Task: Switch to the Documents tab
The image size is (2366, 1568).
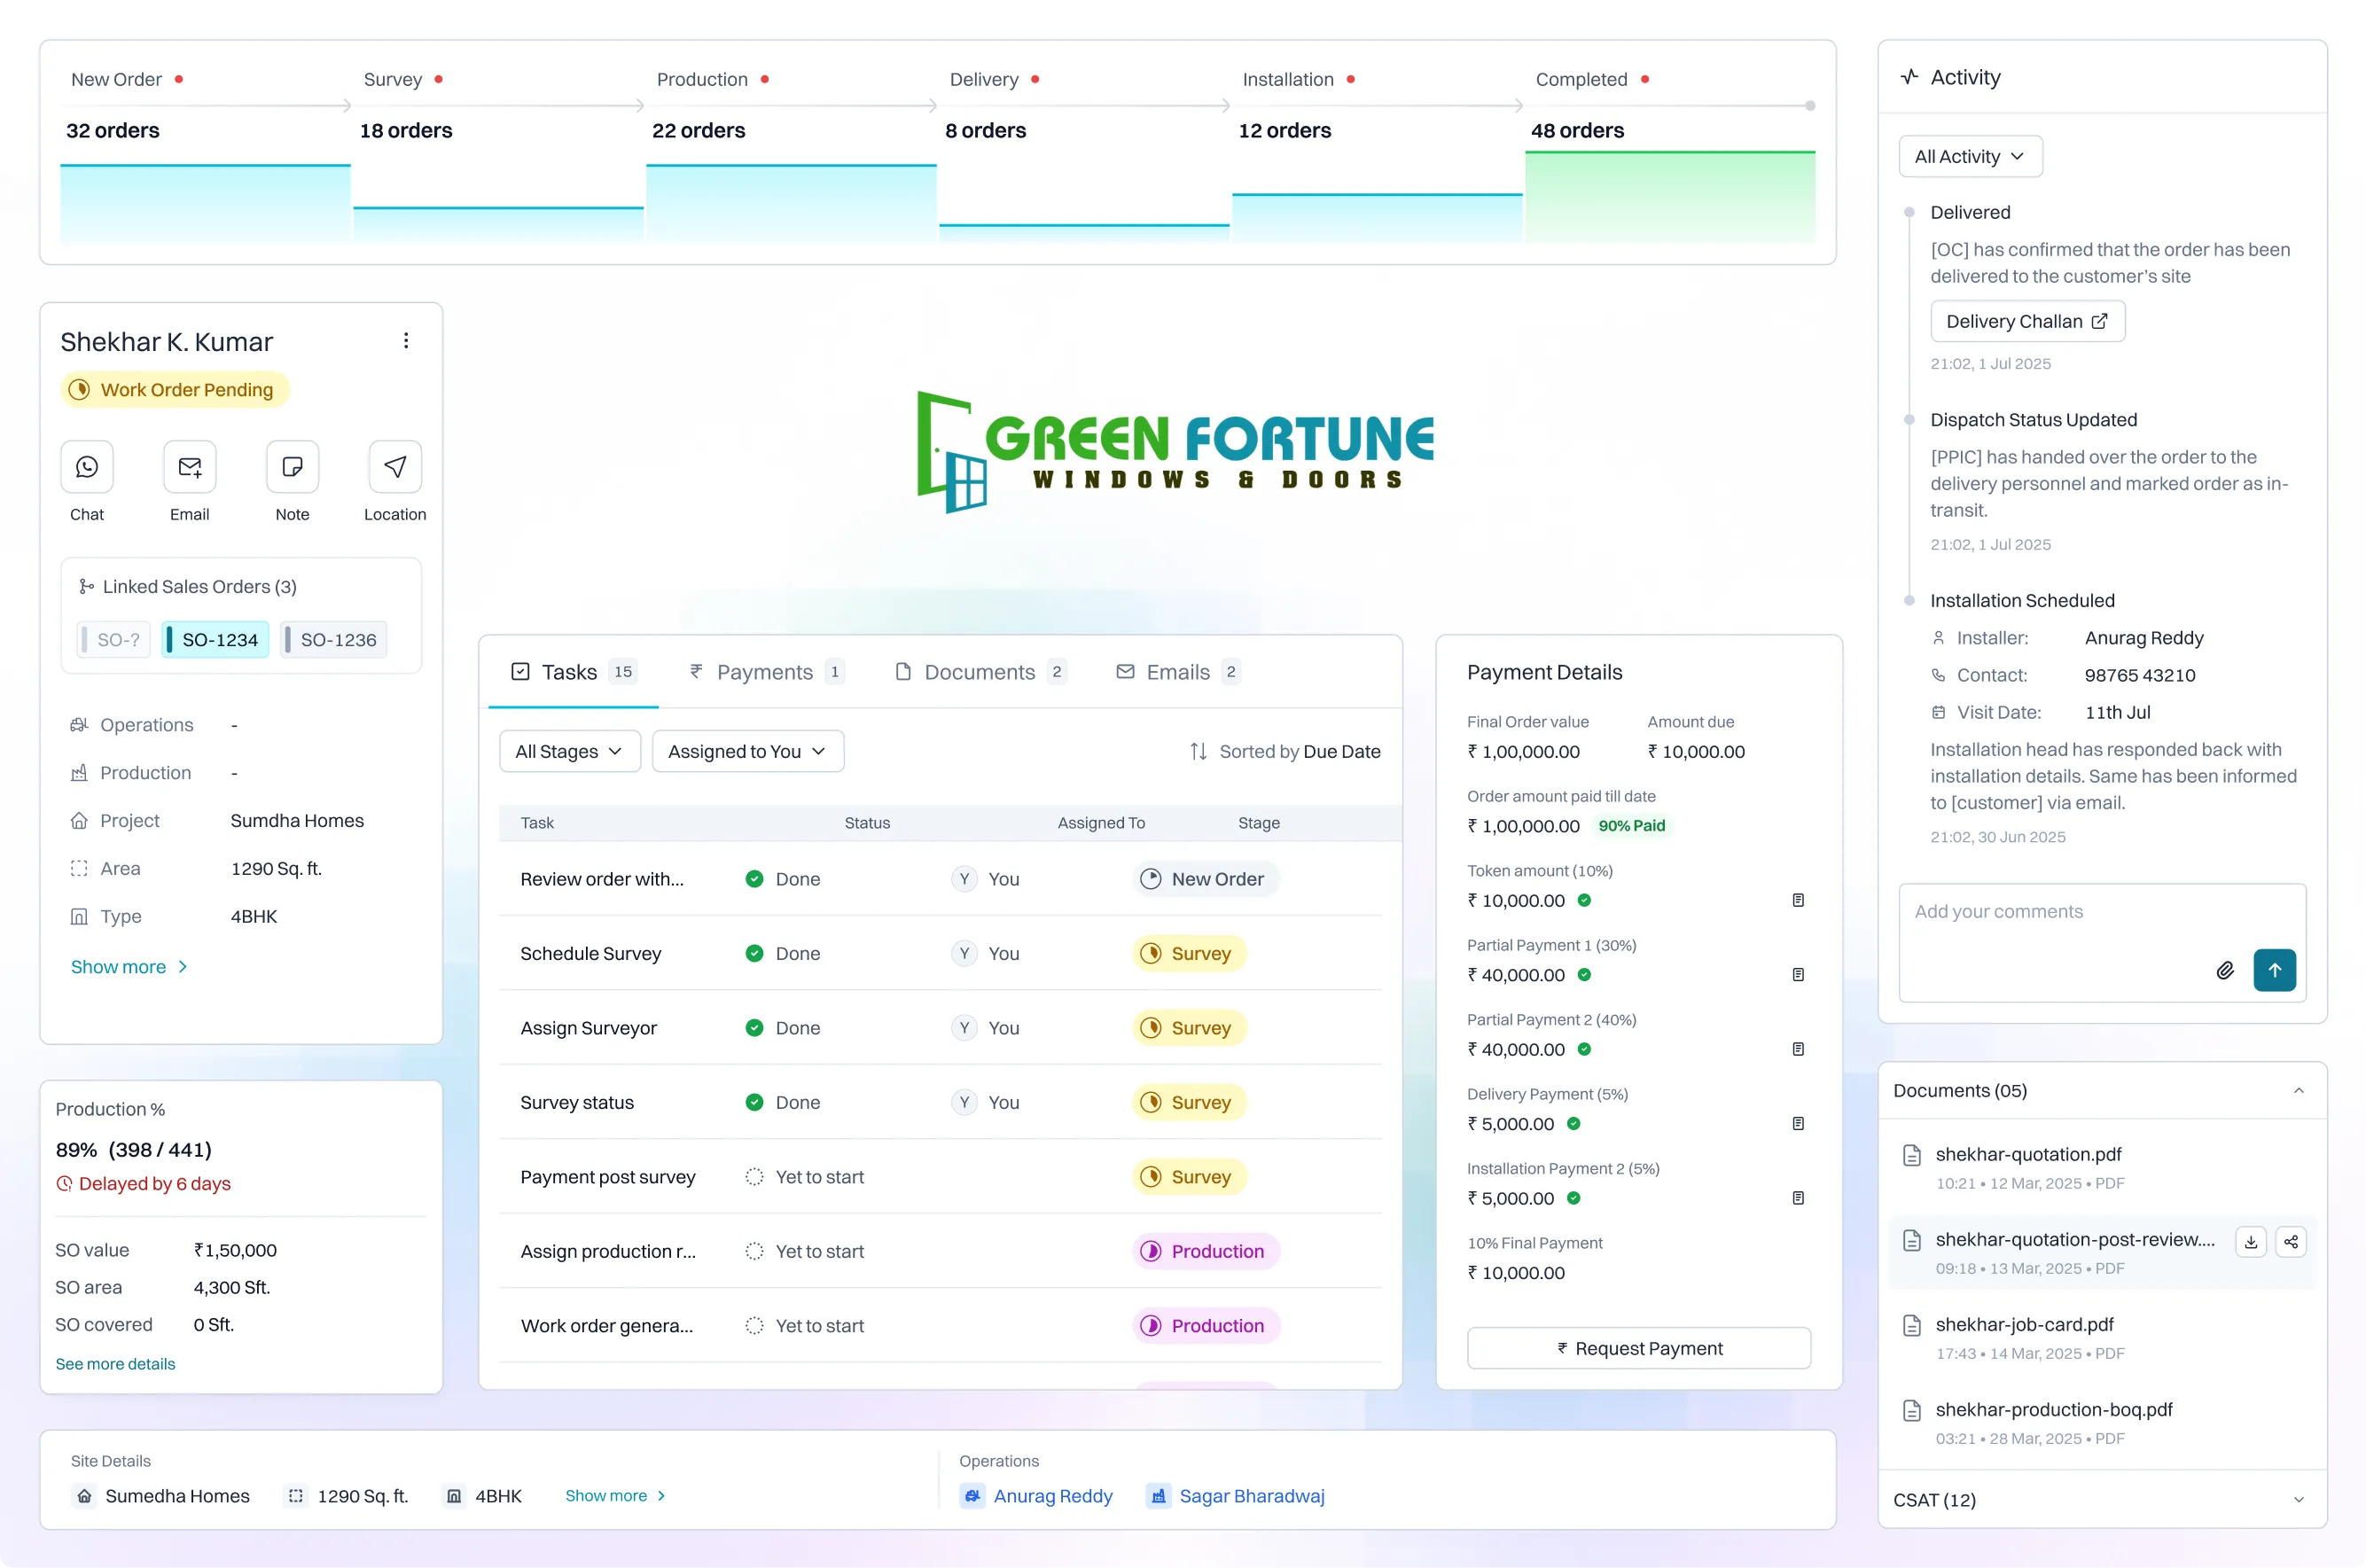Action: (x=980, y=672)
